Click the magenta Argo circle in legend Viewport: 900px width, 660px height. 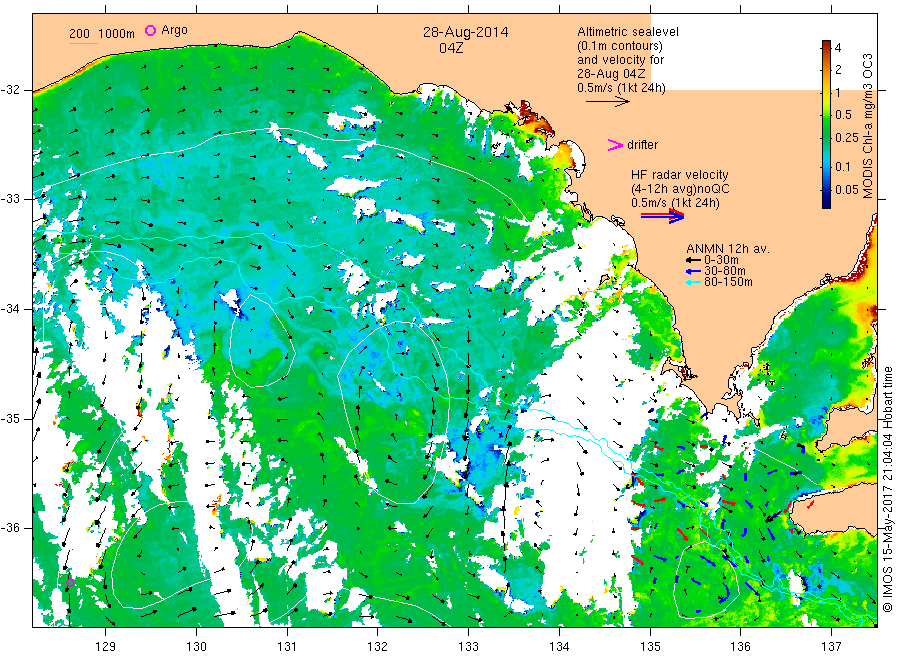point(150,30)
